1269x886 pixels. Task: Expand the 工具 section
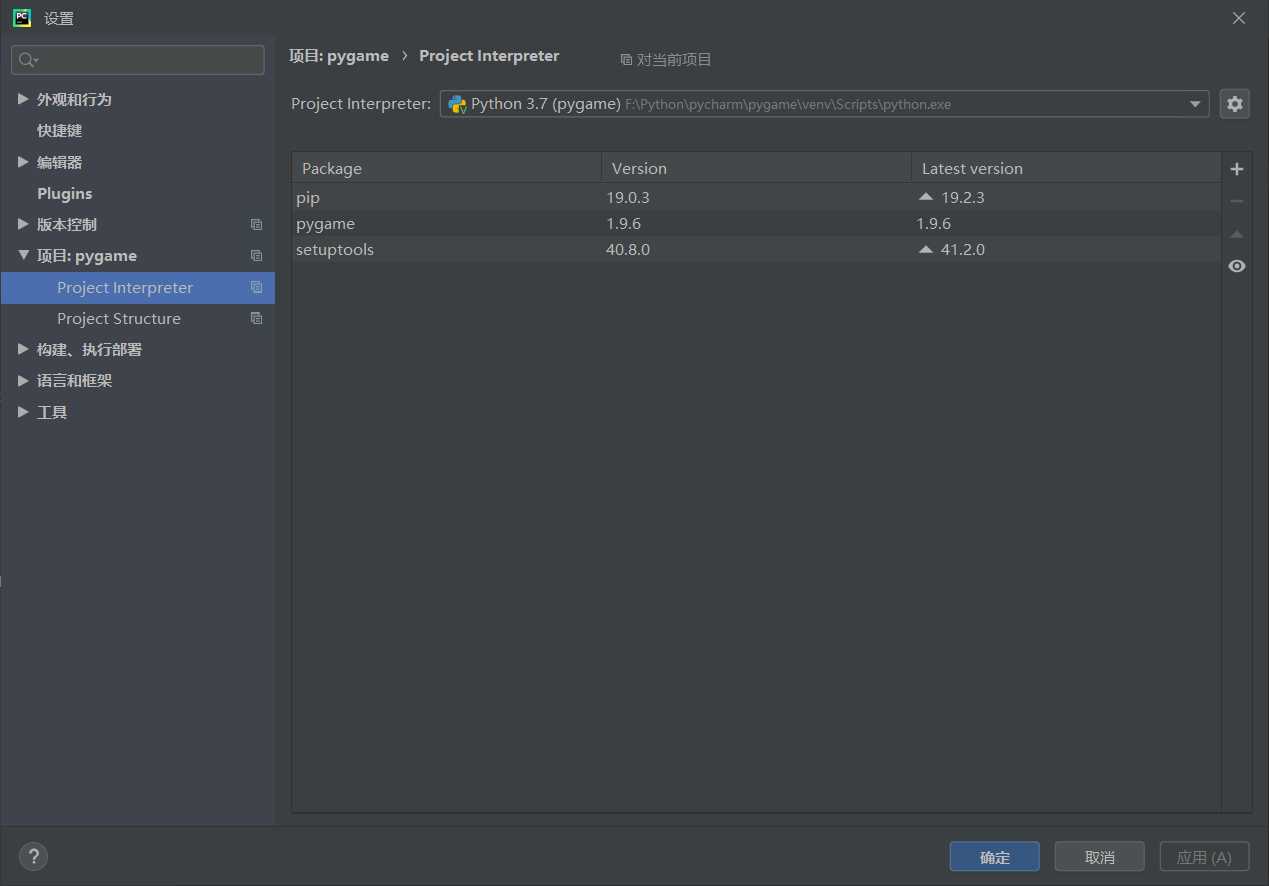(x=23, y=412)
